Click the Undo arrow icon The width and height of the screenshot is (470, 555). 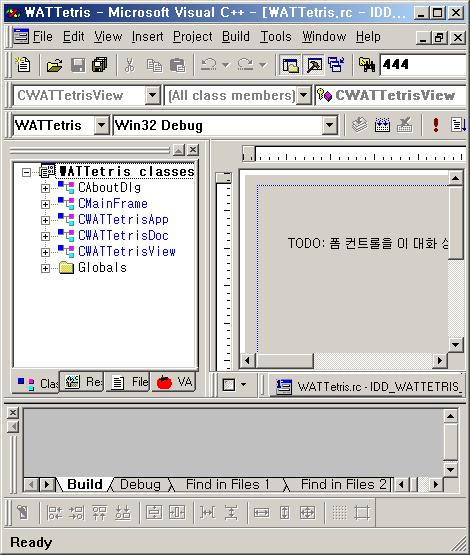pyautogui.click(x=208, y=65)
